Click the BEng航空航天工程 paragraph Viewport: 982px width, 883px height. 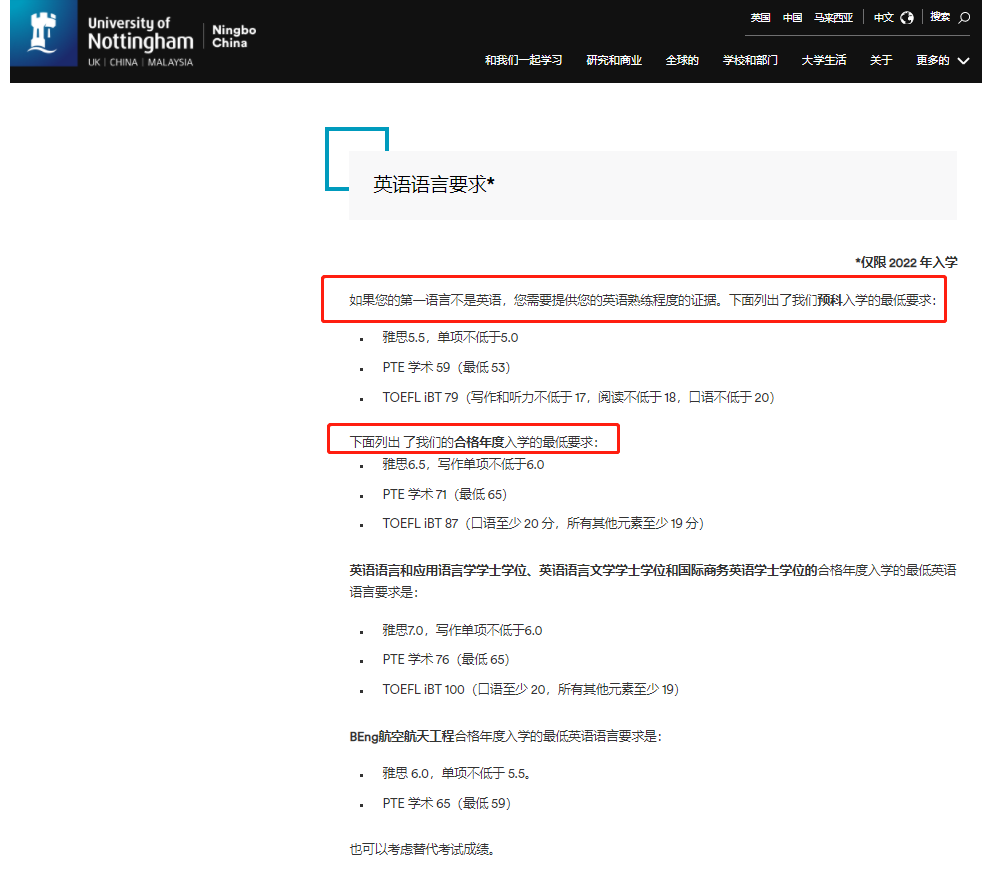[505, 736]
